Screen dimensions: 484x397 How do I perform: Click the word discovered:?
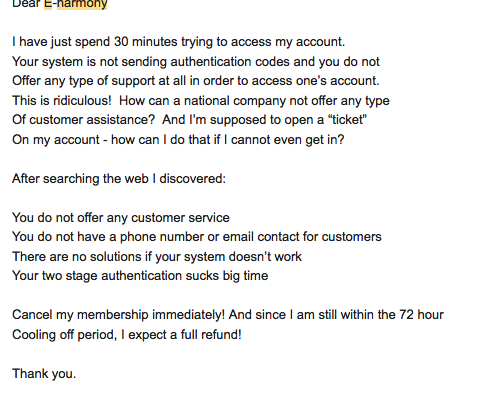coord(193,179)
